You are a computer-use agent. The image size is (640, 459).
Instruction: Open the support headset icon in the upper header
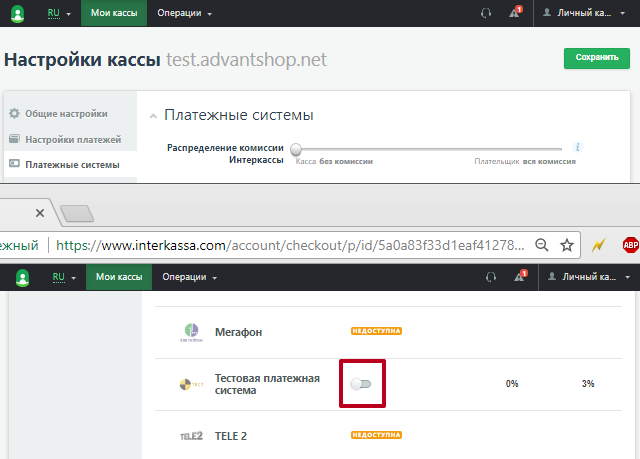click(486, 13)
